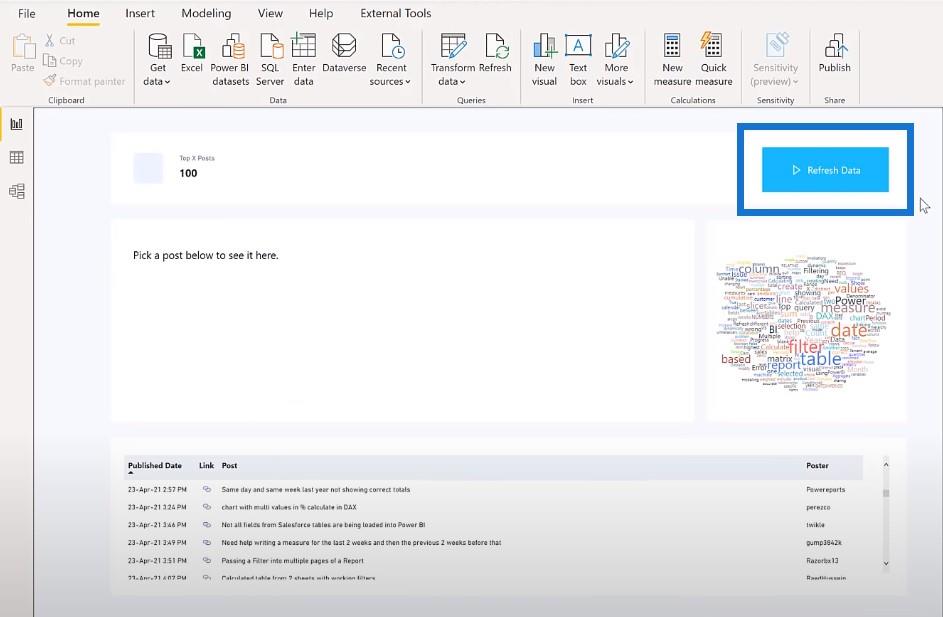Click the Refresh queries icon in ribbon

[x=495, y=54]
